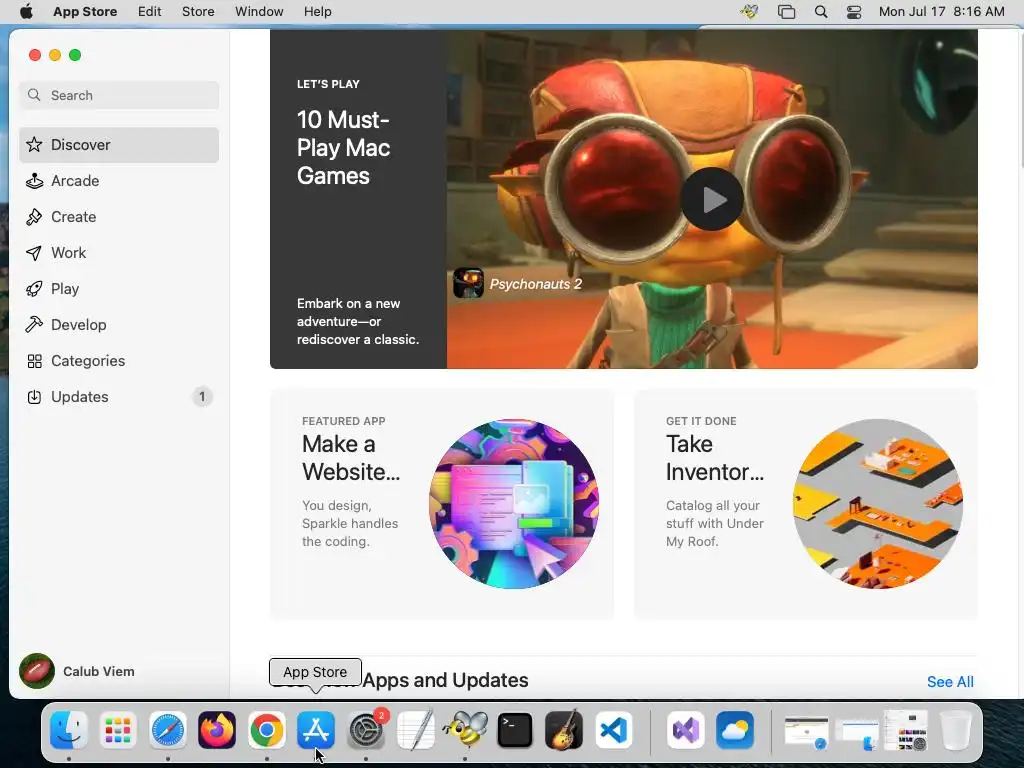Restore the Safari minimized window in Dock

click(807, 733)
